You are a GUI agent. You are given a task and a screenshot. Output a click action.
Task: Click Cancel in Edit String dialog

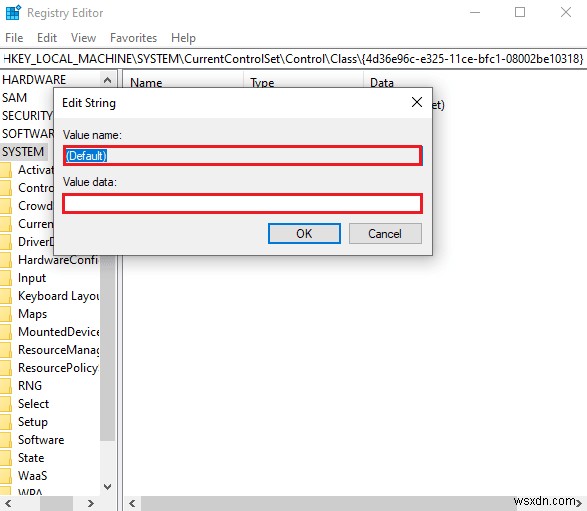(x=385, y=234)
